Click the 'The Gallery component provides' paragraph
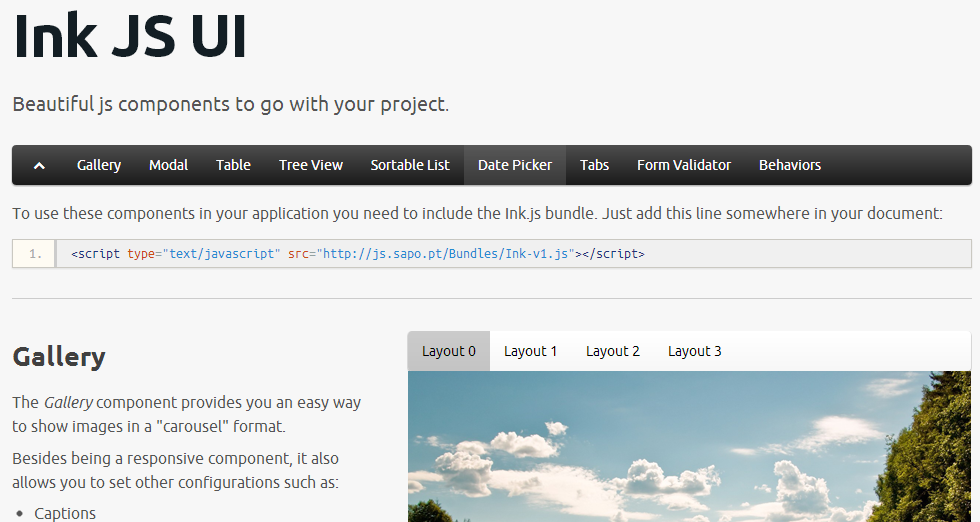This screenshot has height=522, width=980. [186, 414]
